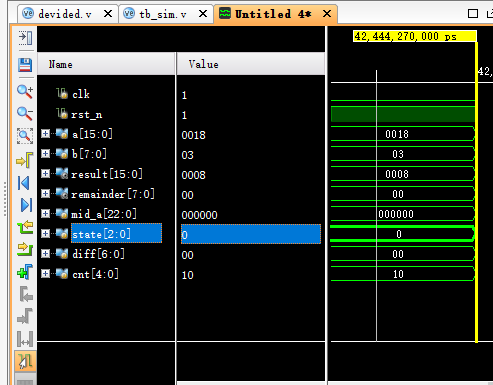Image resolution: width=493 pixels, height=385 pixels.
Task: Expand the remainder[7:0] bus
Action: click(45, 193)
